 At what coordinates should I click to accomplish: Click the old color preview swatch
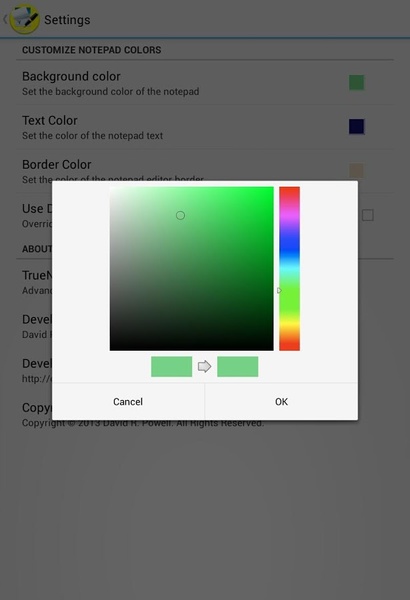tap(172, 367)
